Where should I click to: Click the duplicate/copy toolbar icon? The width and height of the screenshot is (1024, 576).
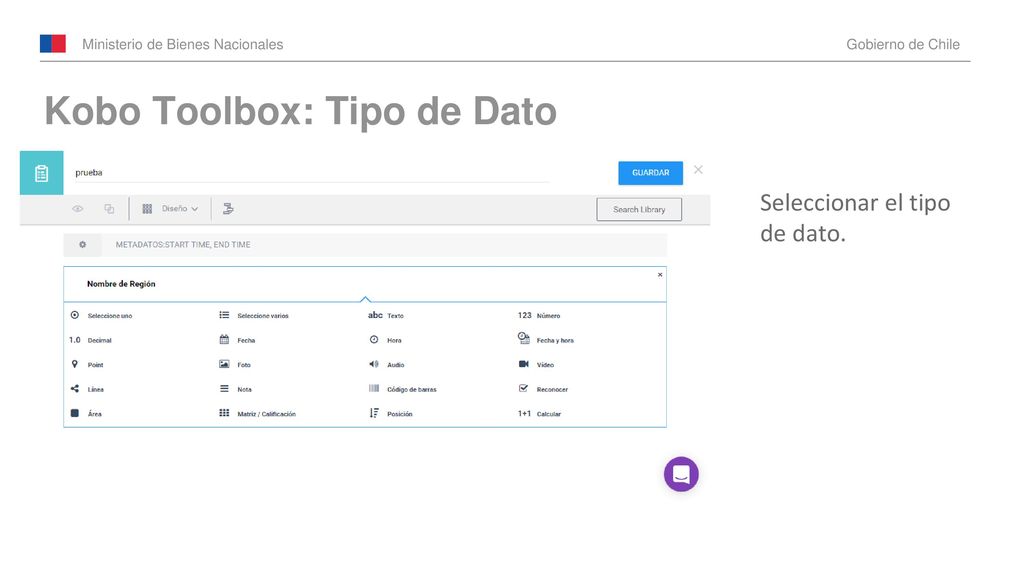coord(109,209)
